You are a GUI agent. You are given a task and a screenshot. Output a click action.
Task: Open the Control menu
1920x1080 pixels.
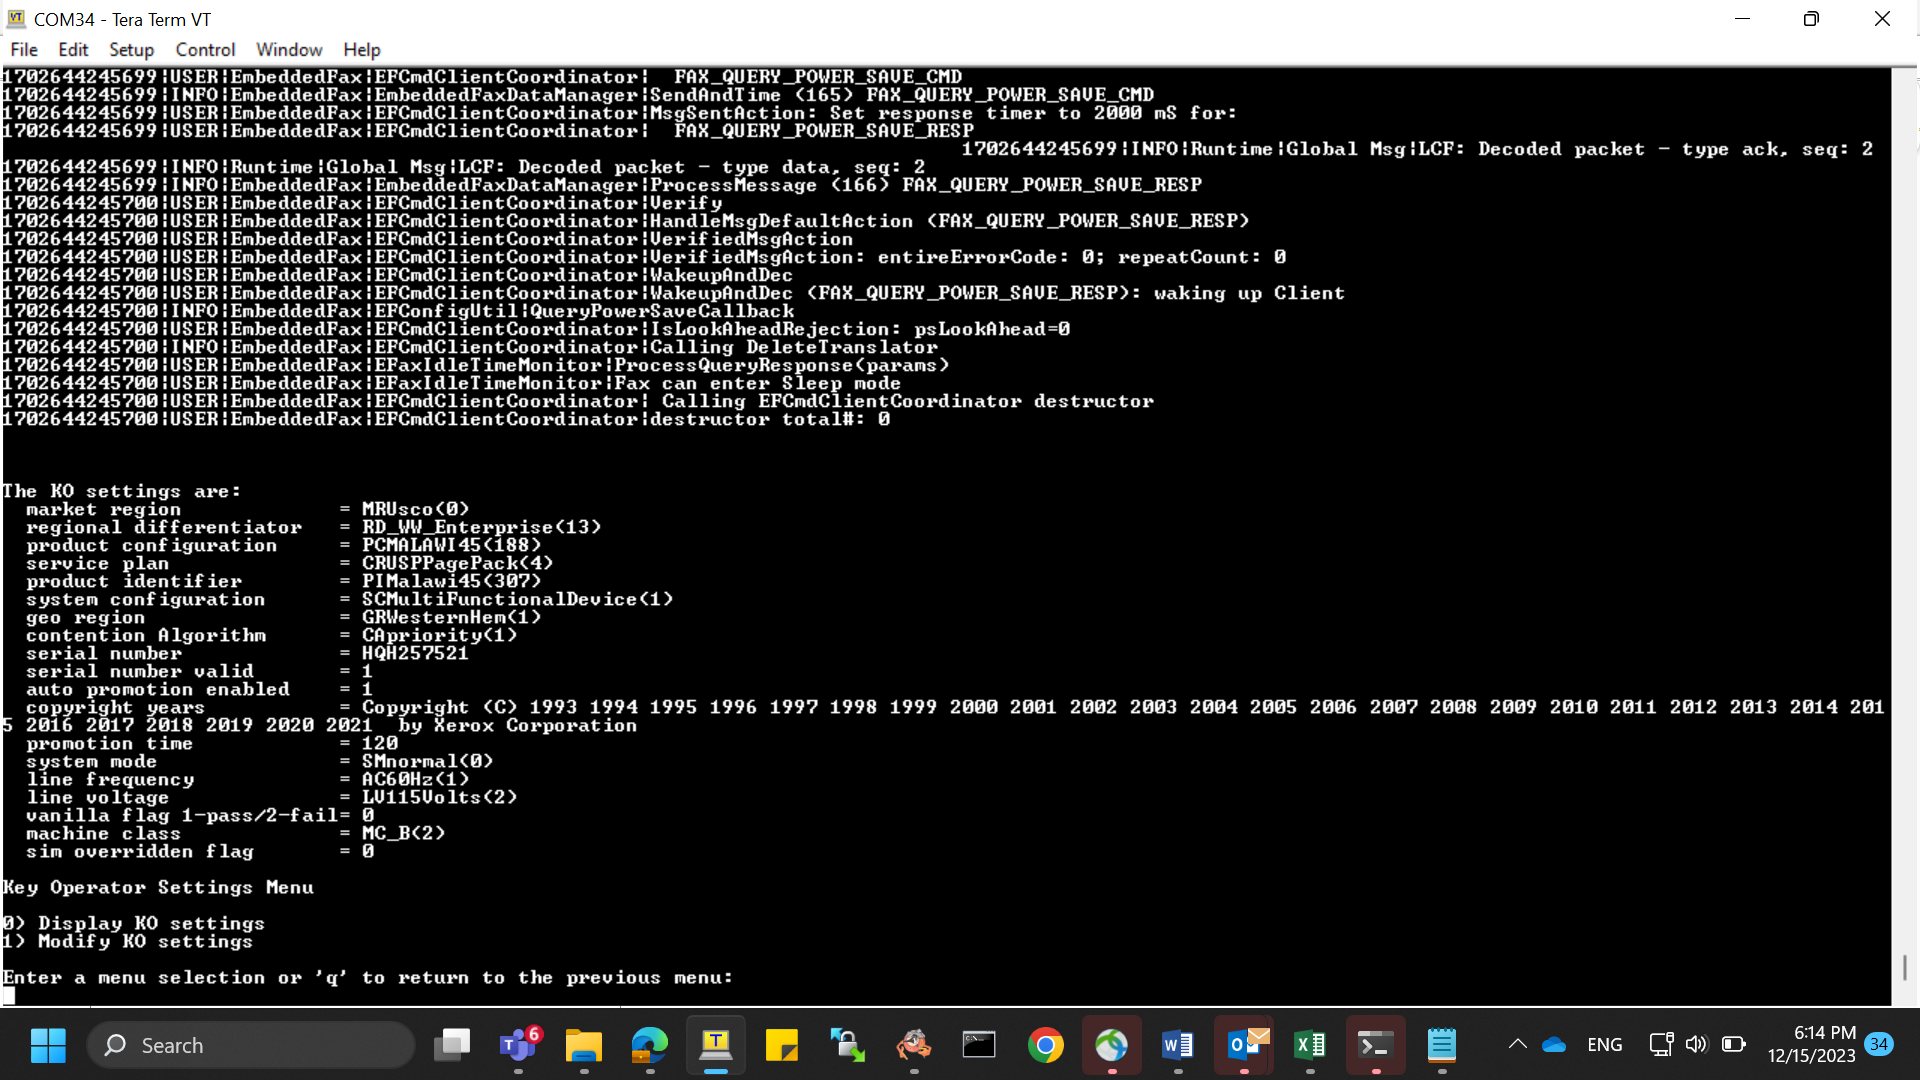205,49
